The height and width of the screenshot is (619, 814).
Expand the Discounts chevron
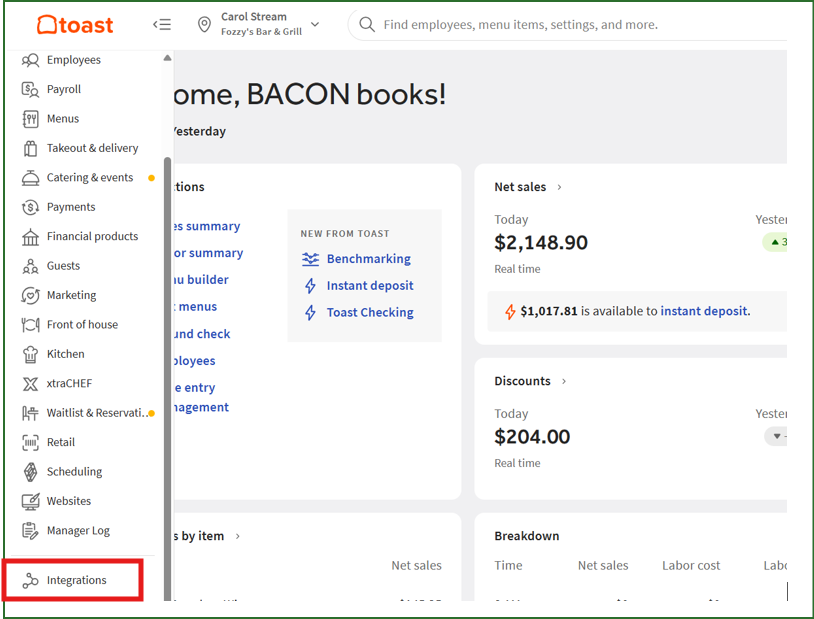click(564, 382)
